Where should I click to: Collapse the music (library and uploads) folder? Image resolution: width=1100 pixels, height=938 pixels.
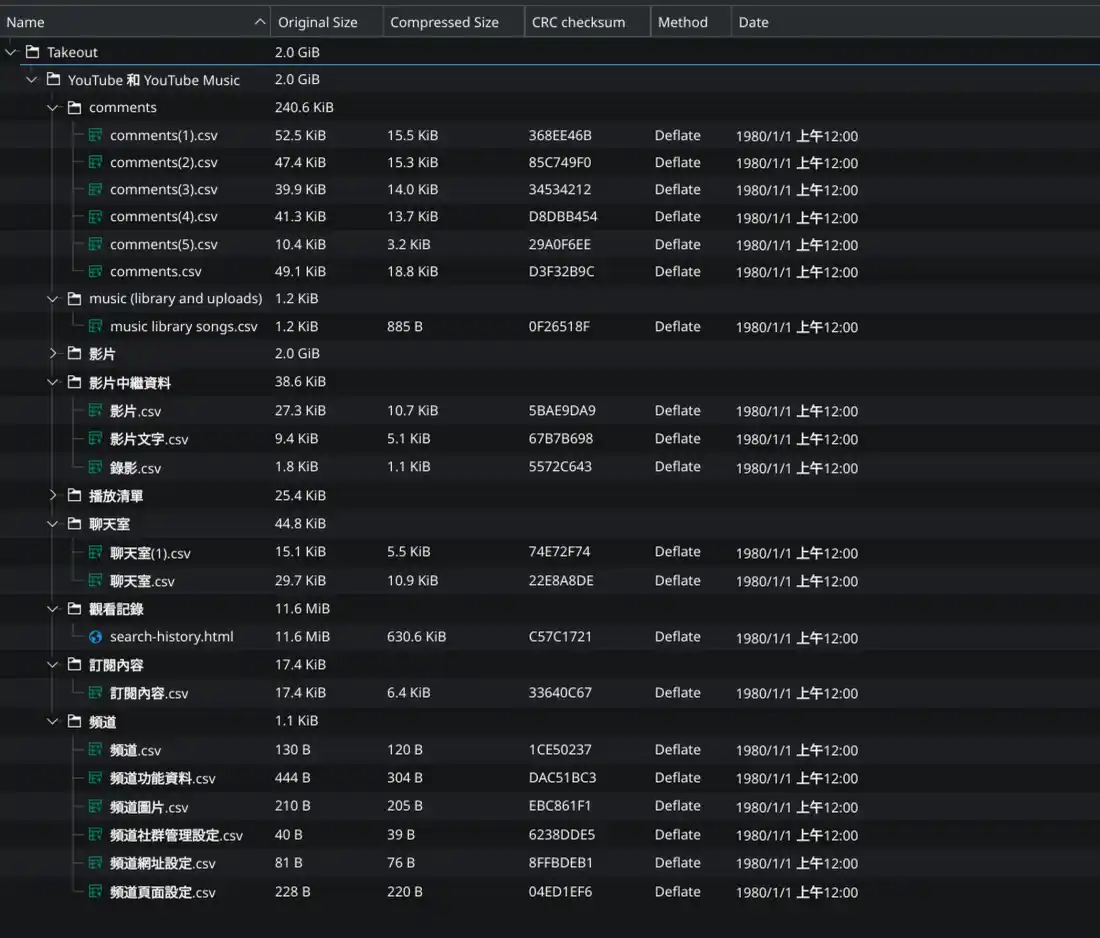coord(53,298)
